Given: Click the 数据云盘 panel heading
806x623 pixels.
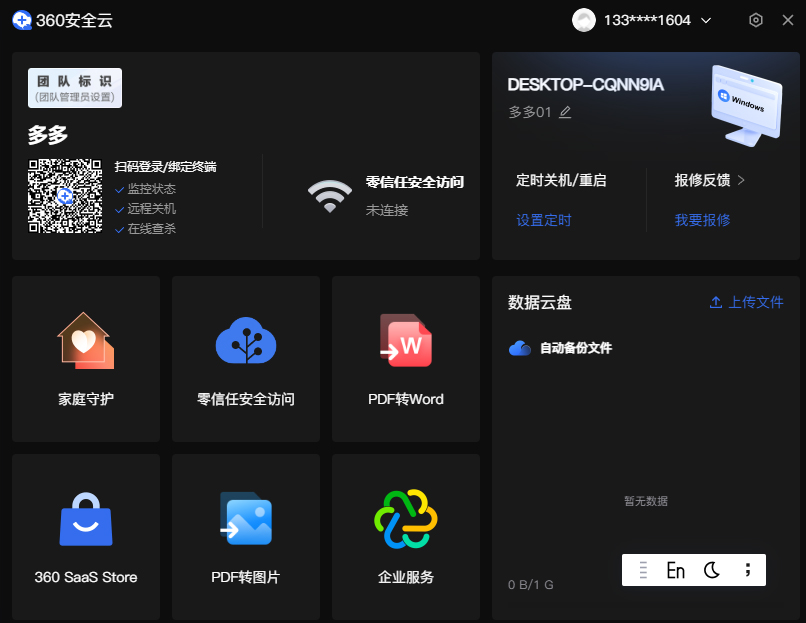Looking at the screenshot, I should (x=540, y=302).
